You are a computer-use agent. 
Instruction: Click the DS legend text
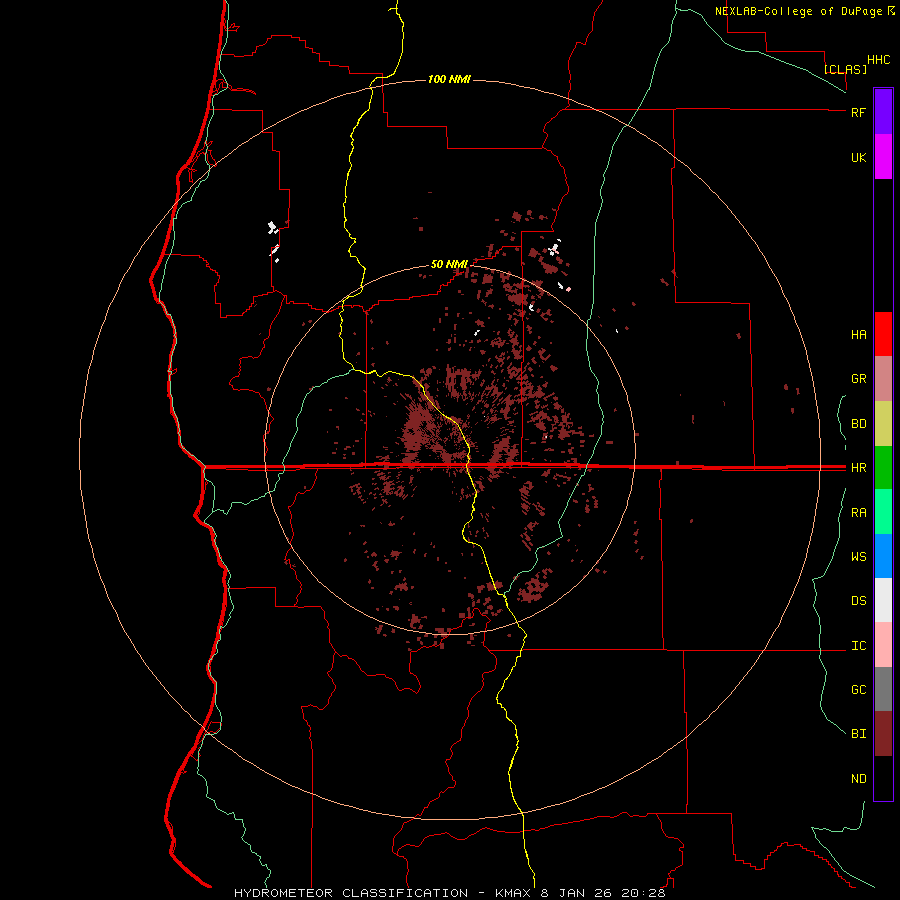click(858, 601)
